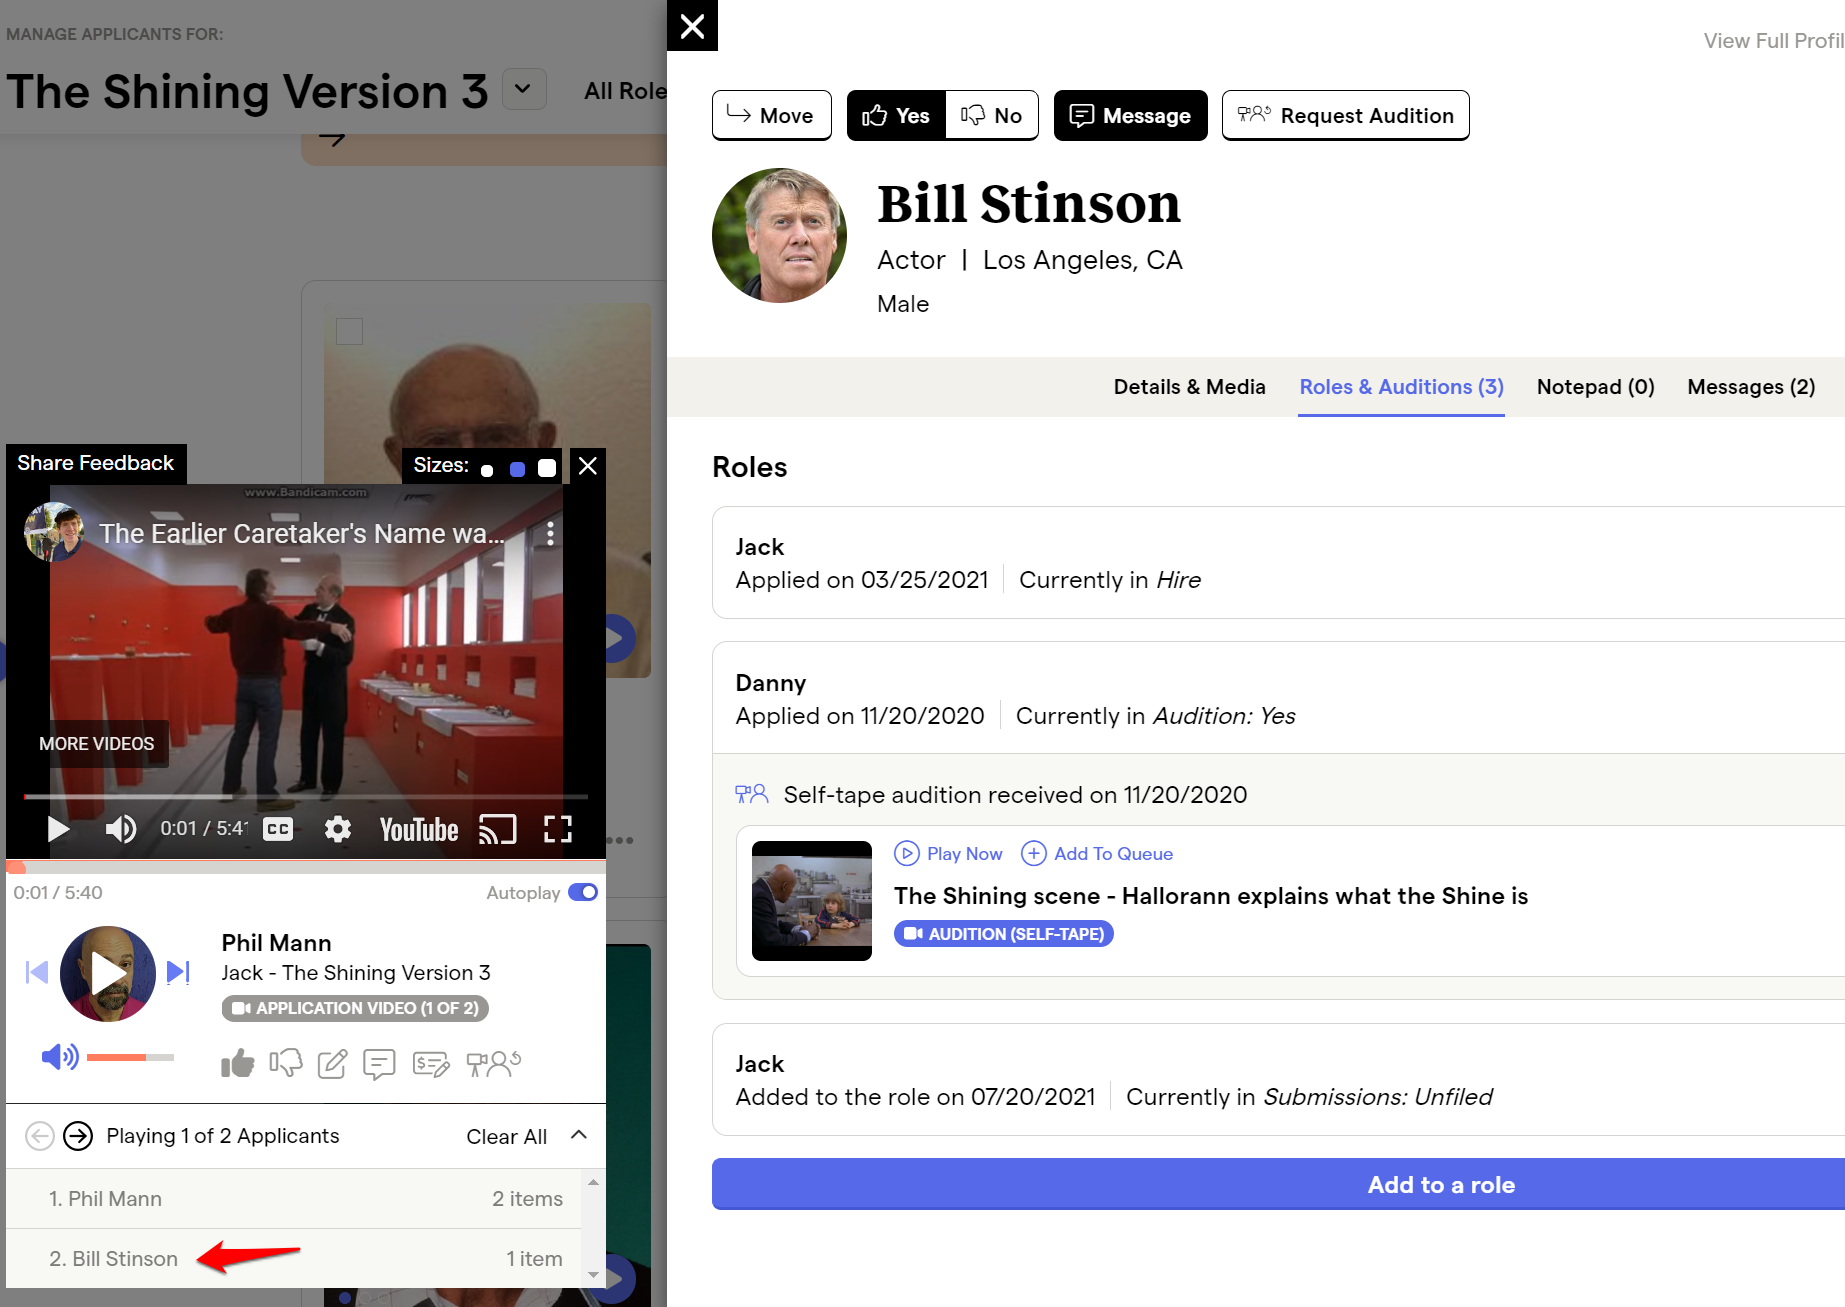Open note edit icon for Phil Mann
1845x1307 pixels.
[332, 1064]
